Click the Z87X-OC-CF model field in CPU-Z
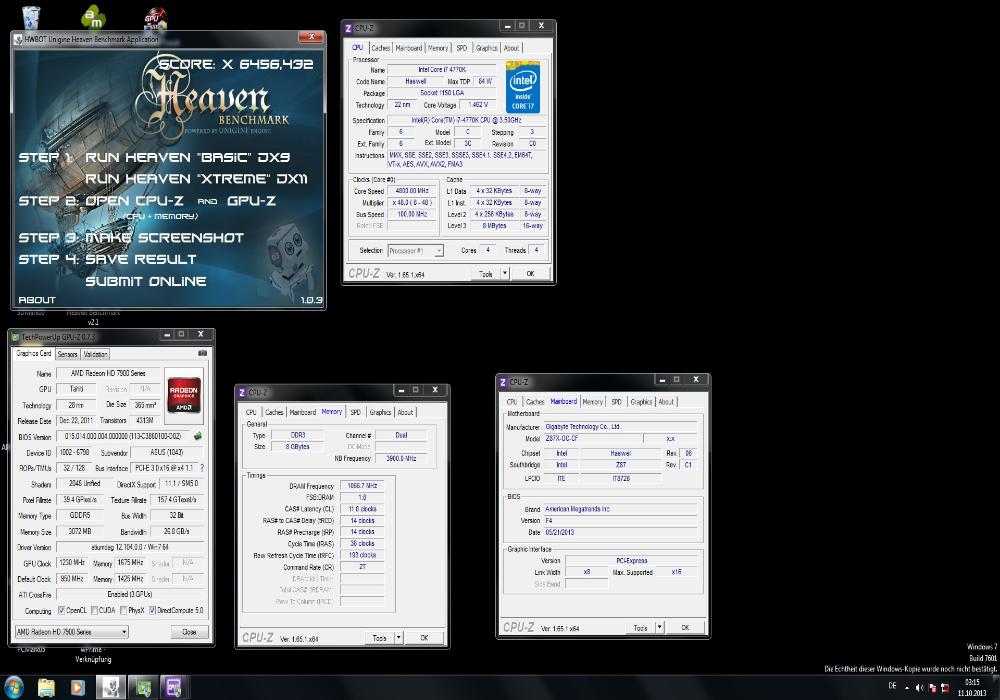Screen dimensions: 1000x700 (592, 439)
